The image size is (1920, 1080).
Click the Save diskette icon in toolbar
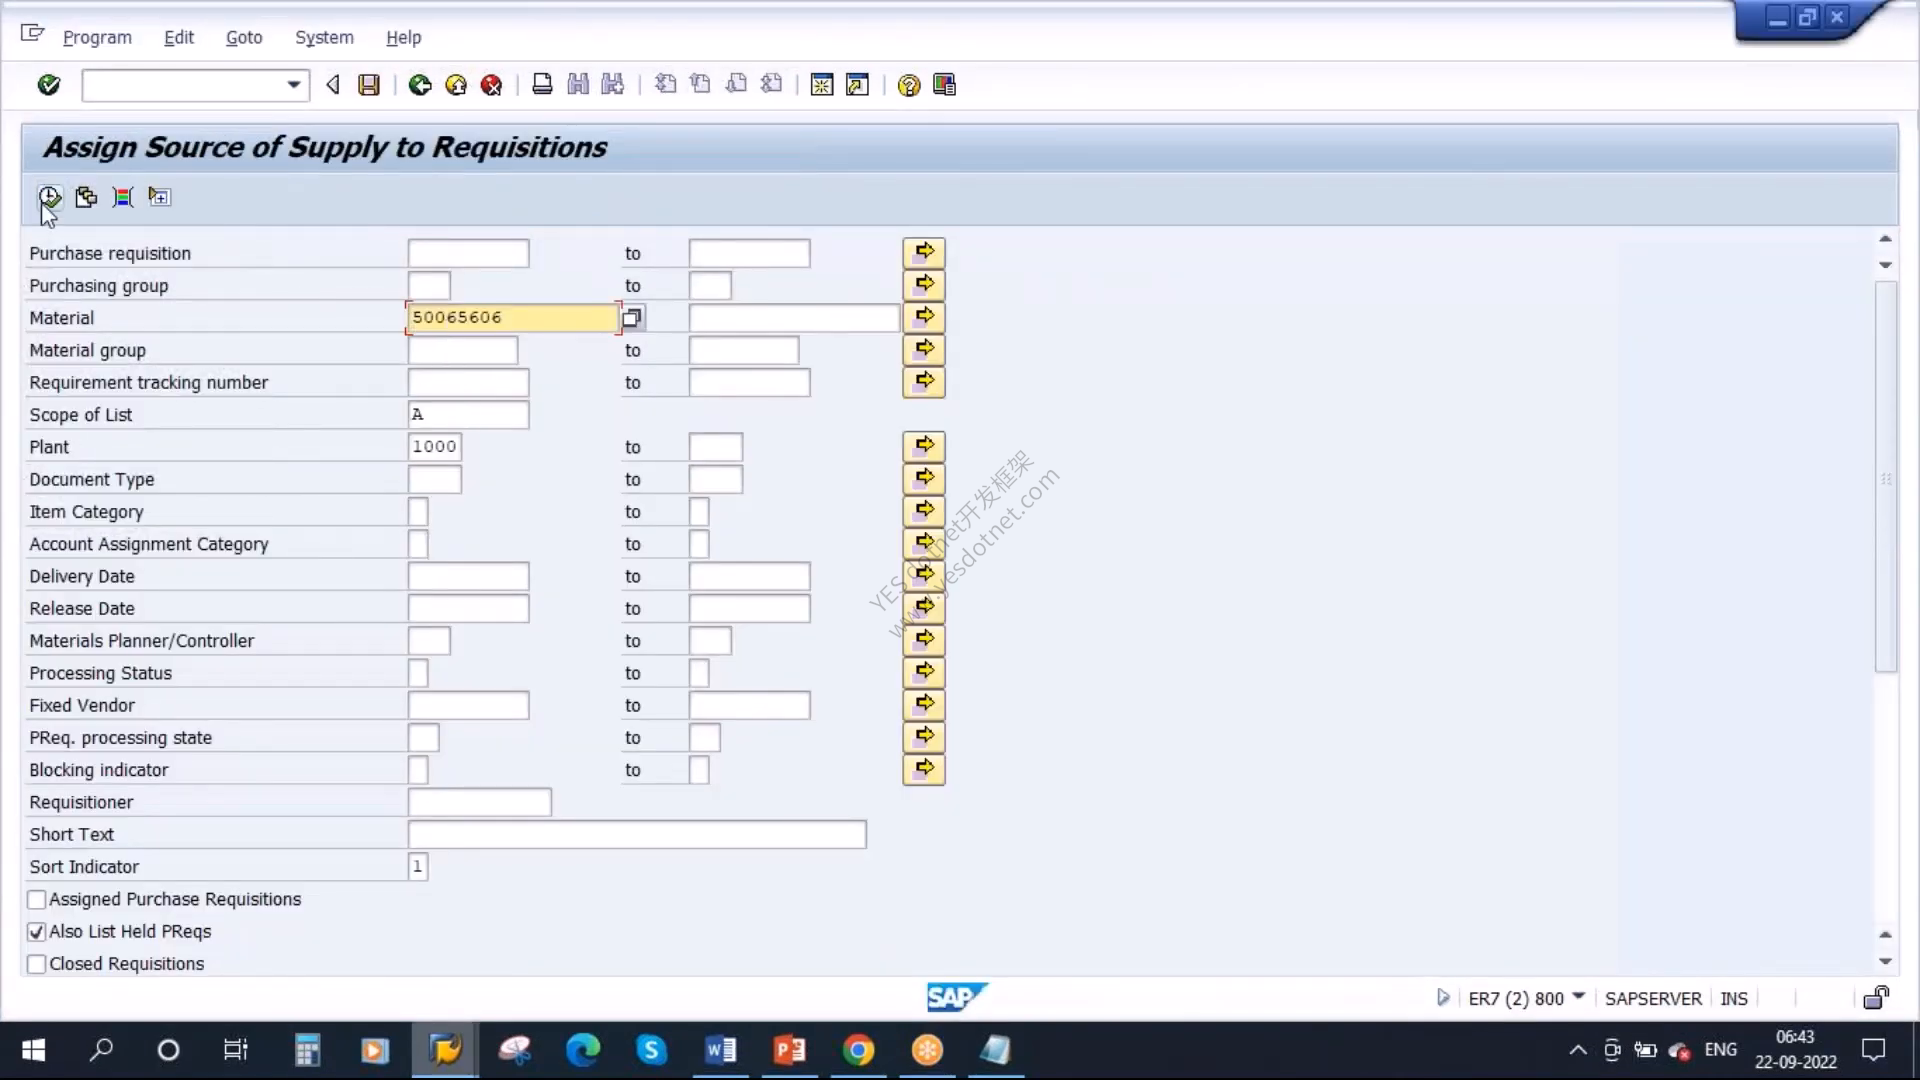point(369,85)
